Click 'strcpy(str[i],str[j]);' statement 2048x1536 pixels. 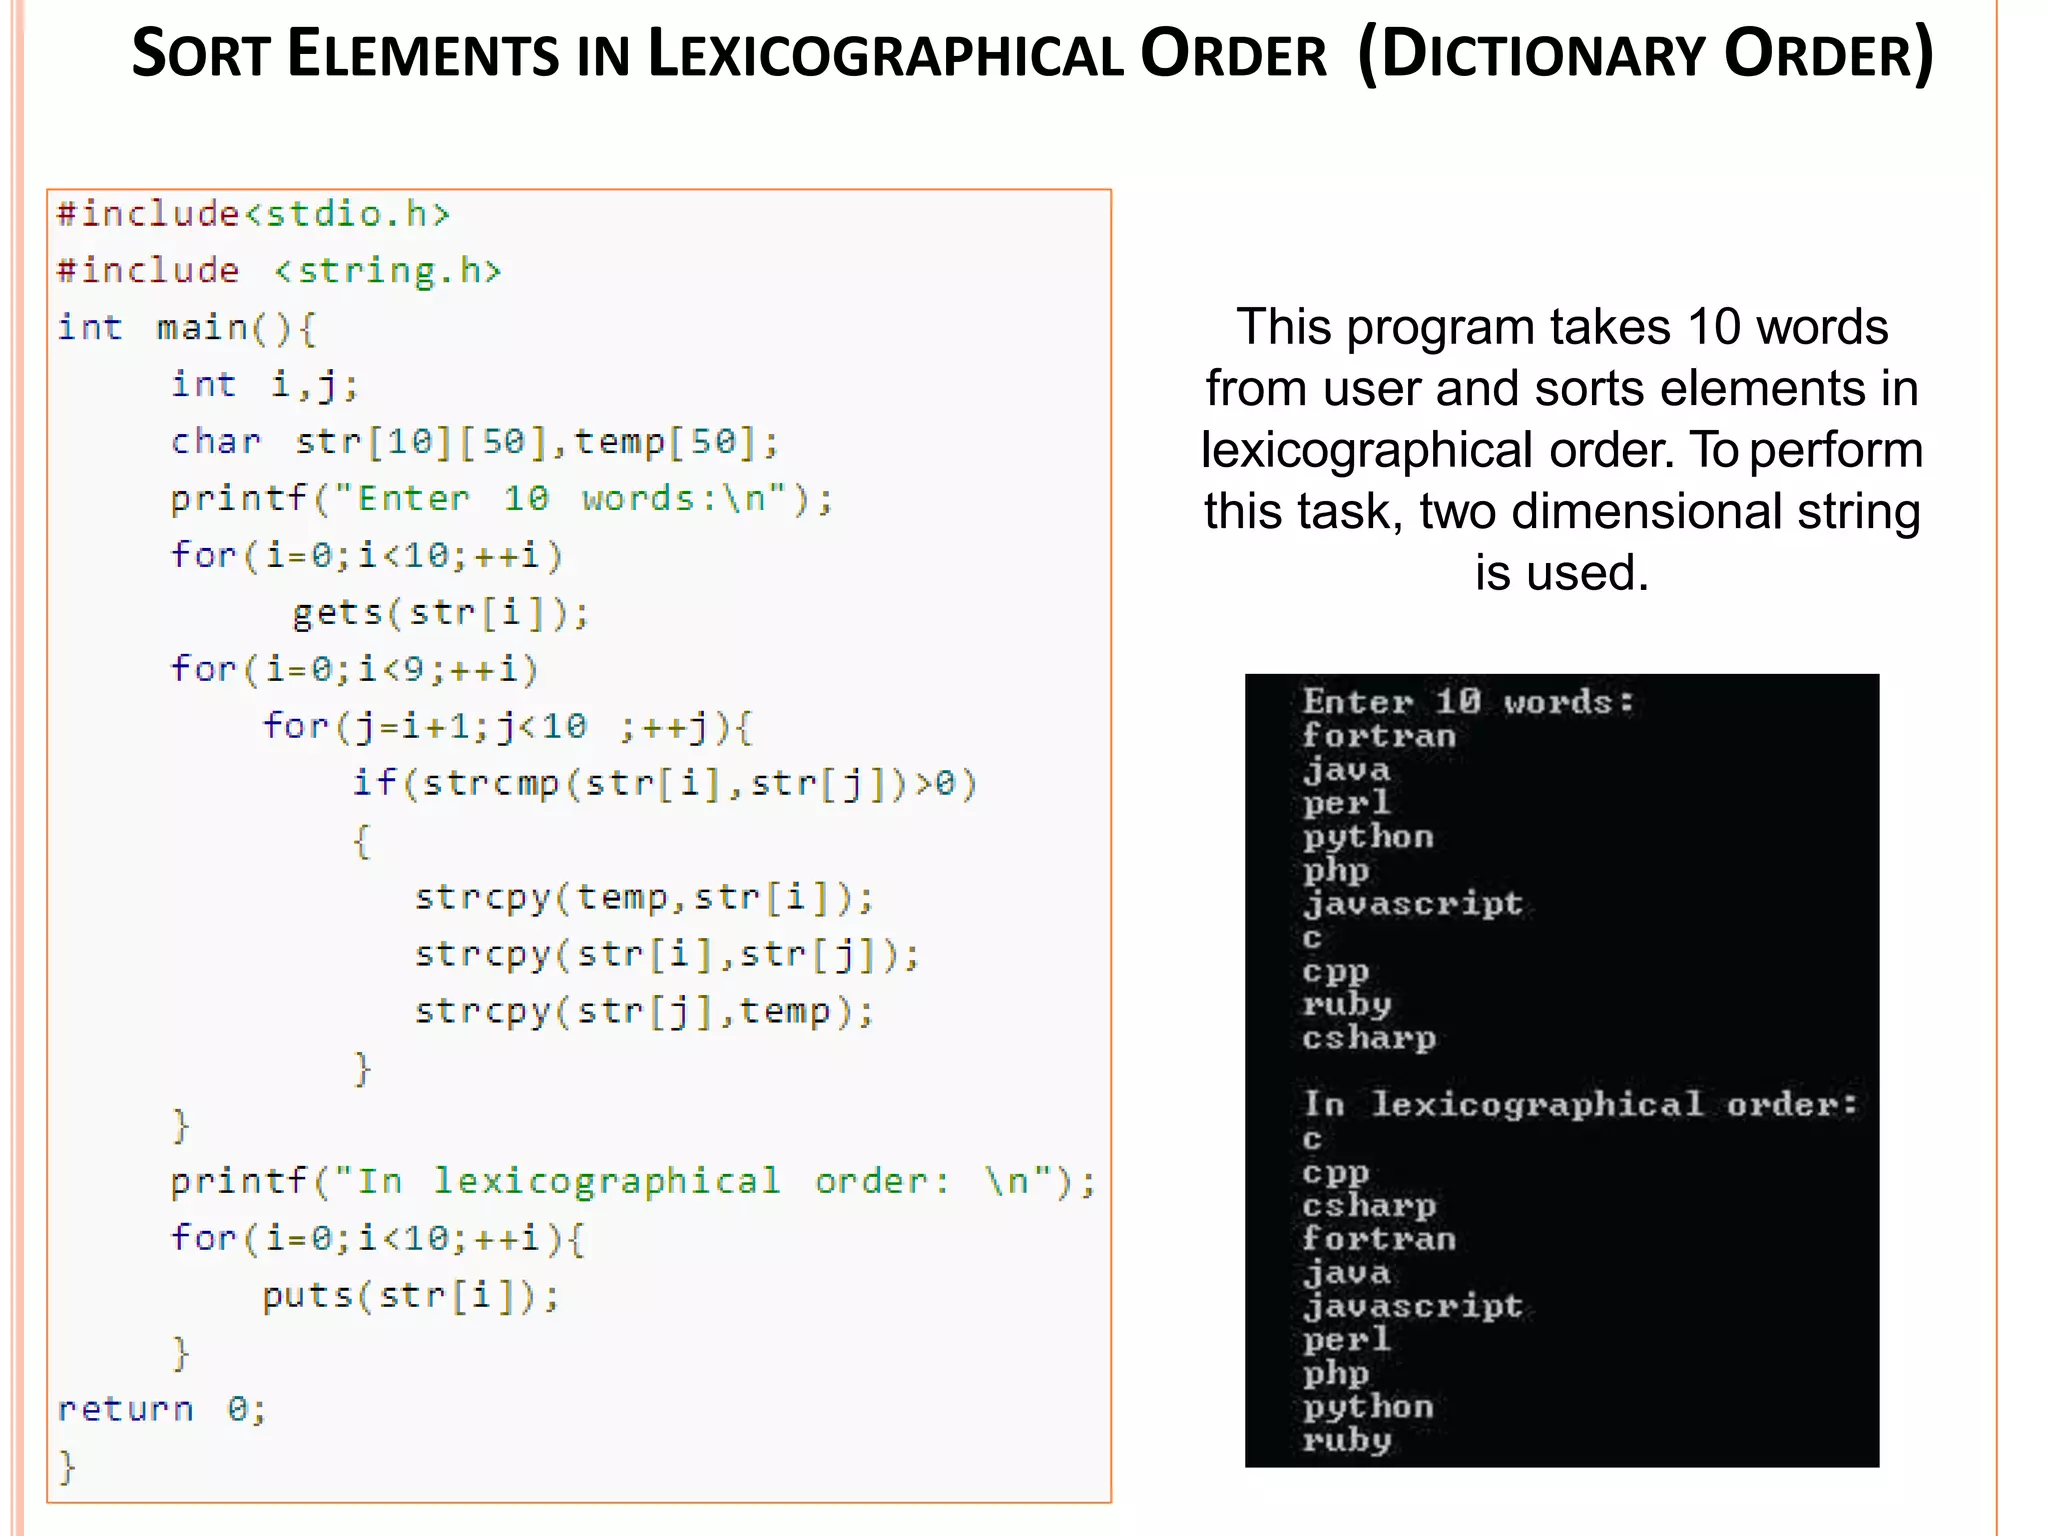[x=668, y=954]
